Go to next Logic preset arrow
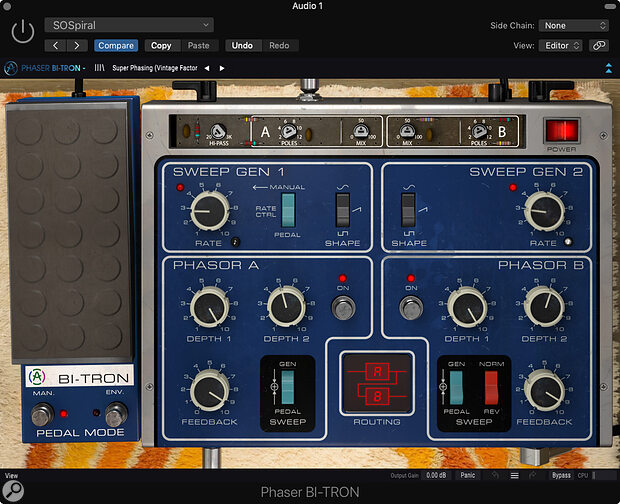Screen dimensions: 620x504 [77, 45]
